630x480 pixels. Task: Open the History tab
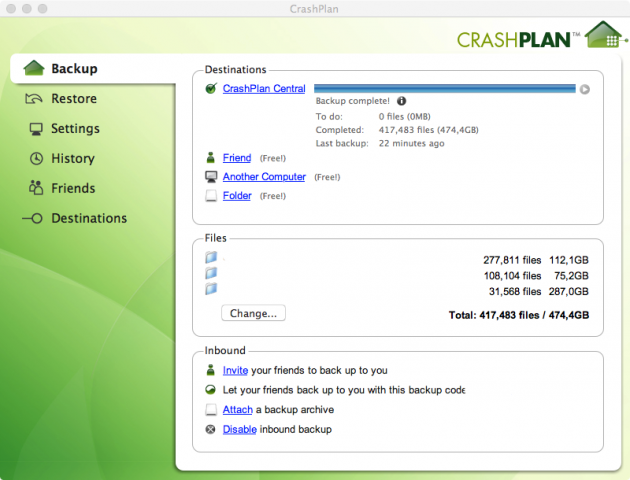72,158
